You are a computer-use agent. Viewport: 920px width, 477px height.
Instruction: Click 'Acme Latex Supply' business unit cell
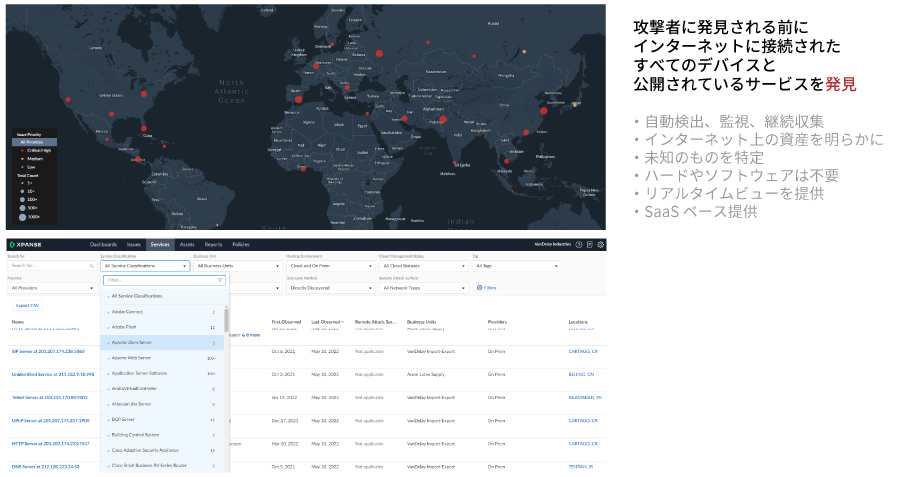tap(426, 374)
